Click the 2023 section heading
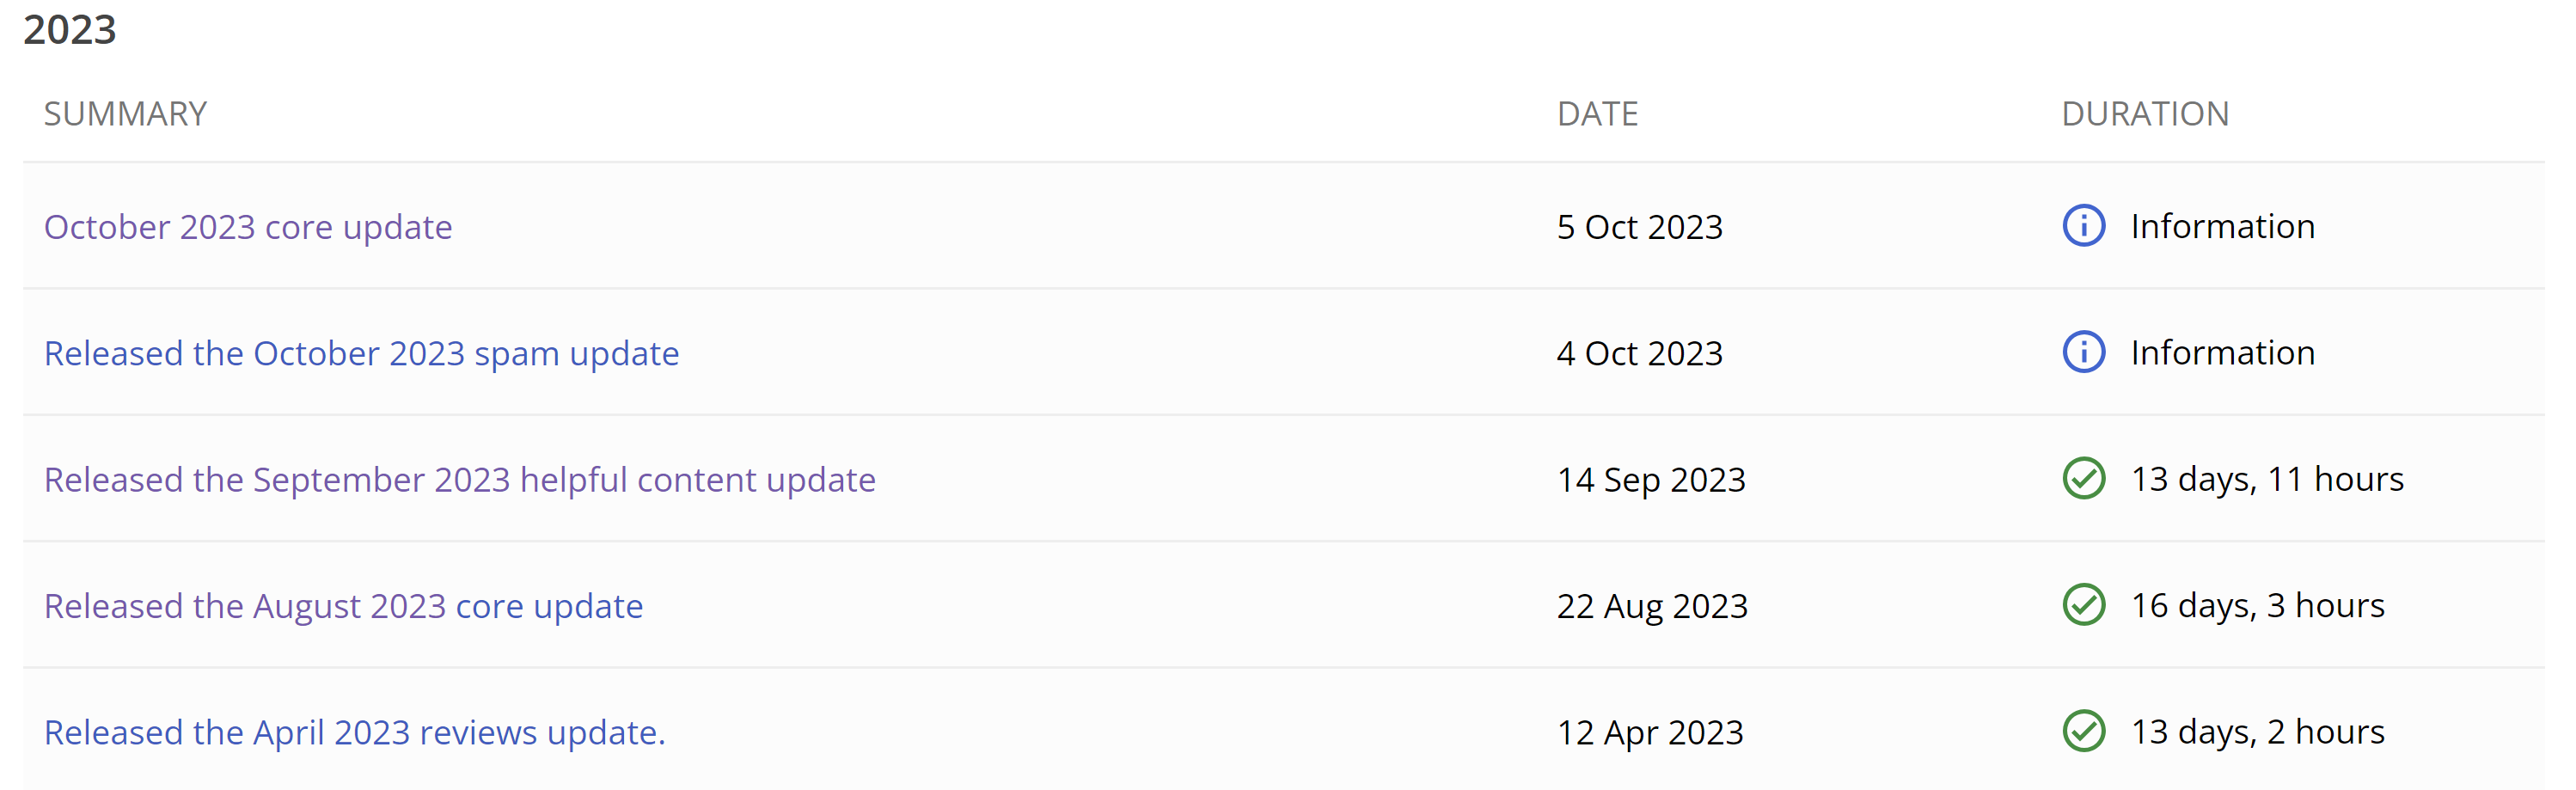This screenshot has width=2576, height=790. click(71, 30)
